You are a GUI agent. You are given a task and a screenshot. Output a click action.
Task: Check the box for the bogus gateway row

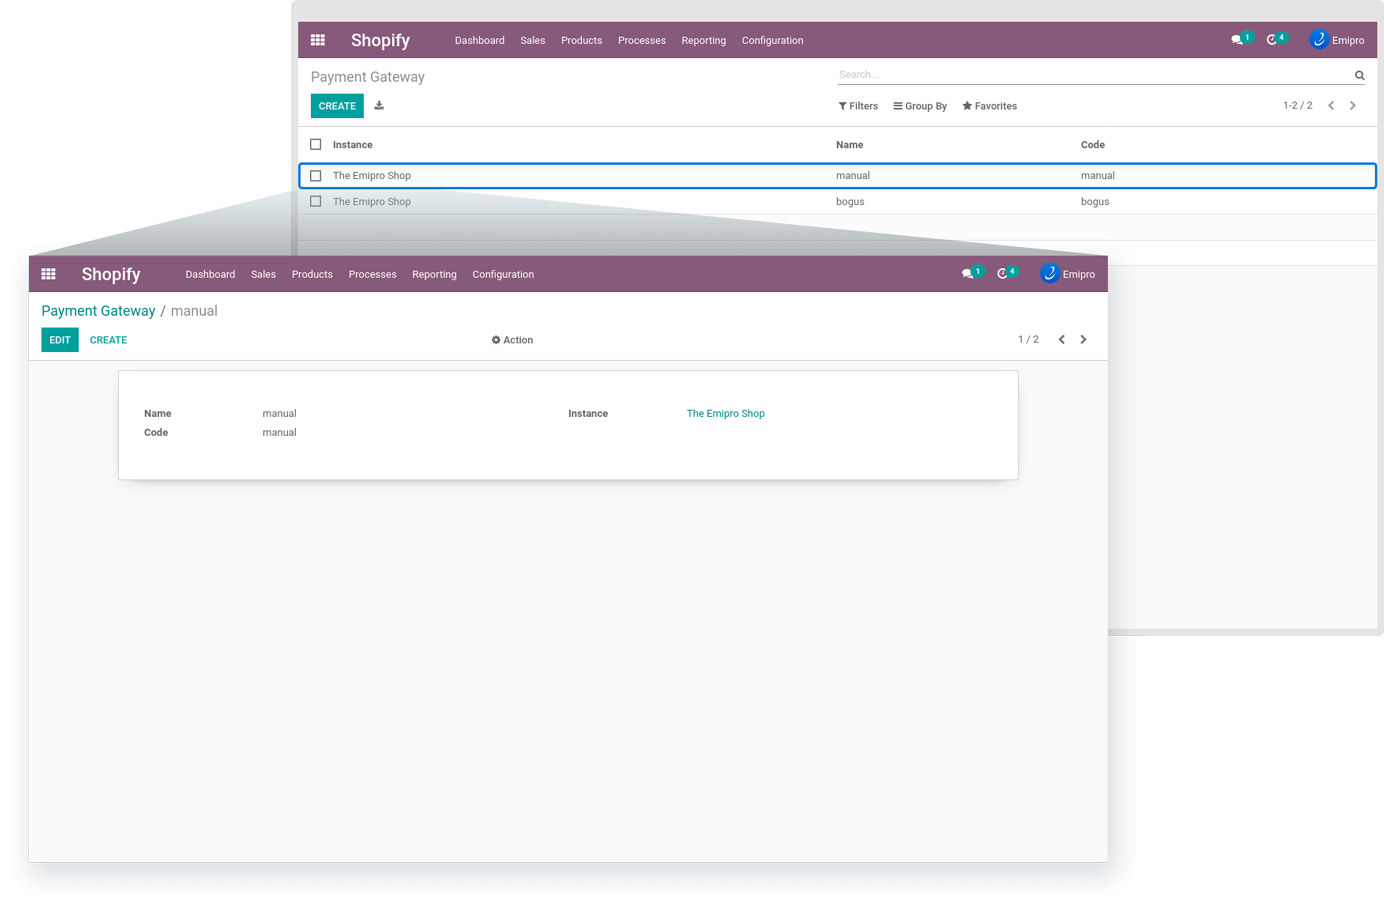(316, 202)
